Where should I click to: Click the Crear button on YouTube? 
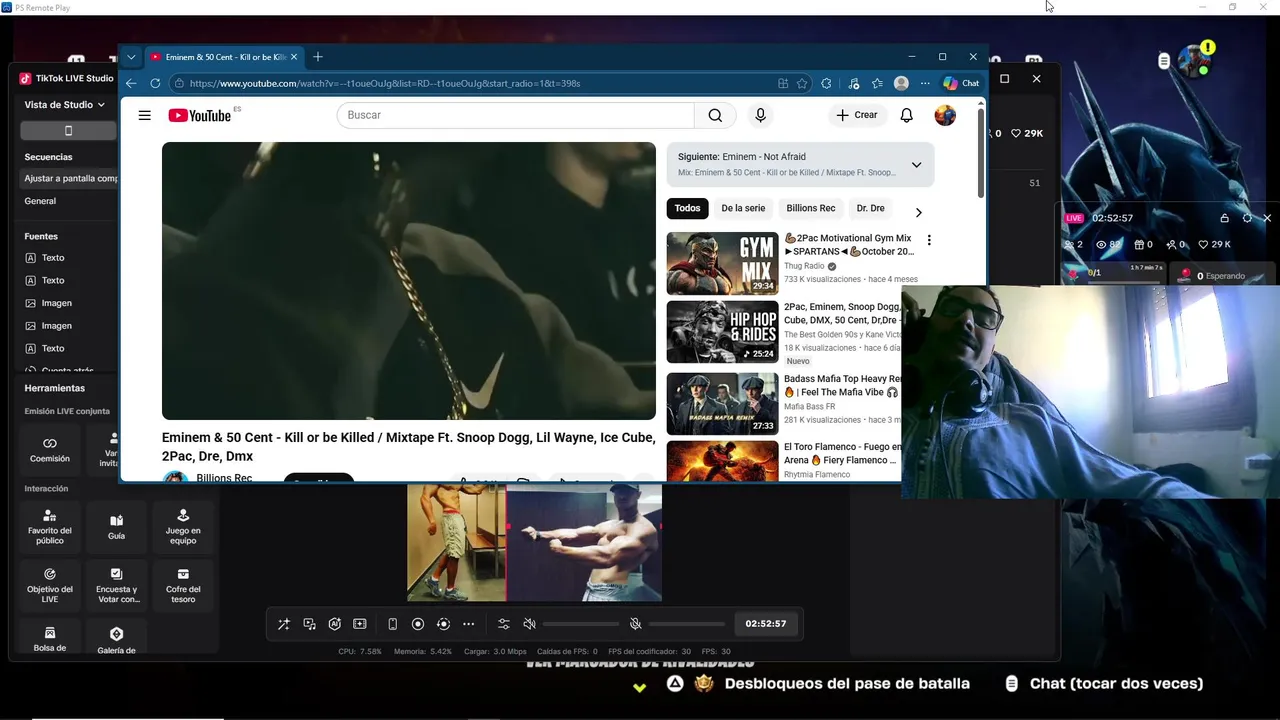pyautogui.click(x=857, y=115)
